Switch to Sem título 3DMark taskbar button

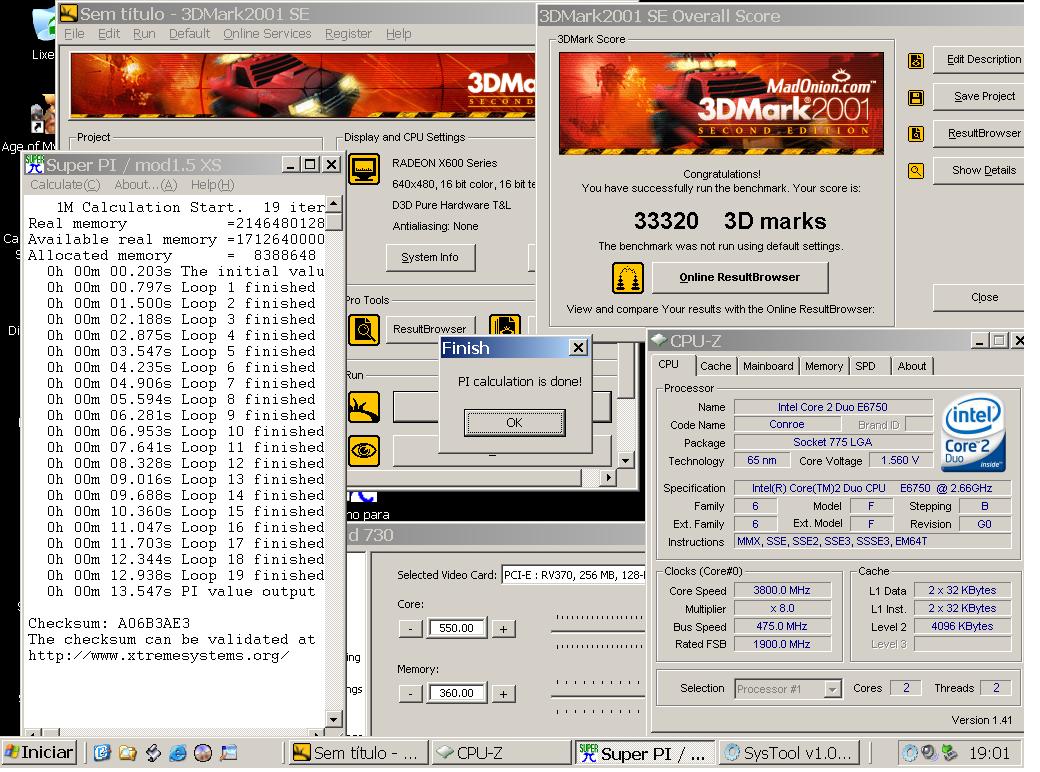click(x=359, y=753)
